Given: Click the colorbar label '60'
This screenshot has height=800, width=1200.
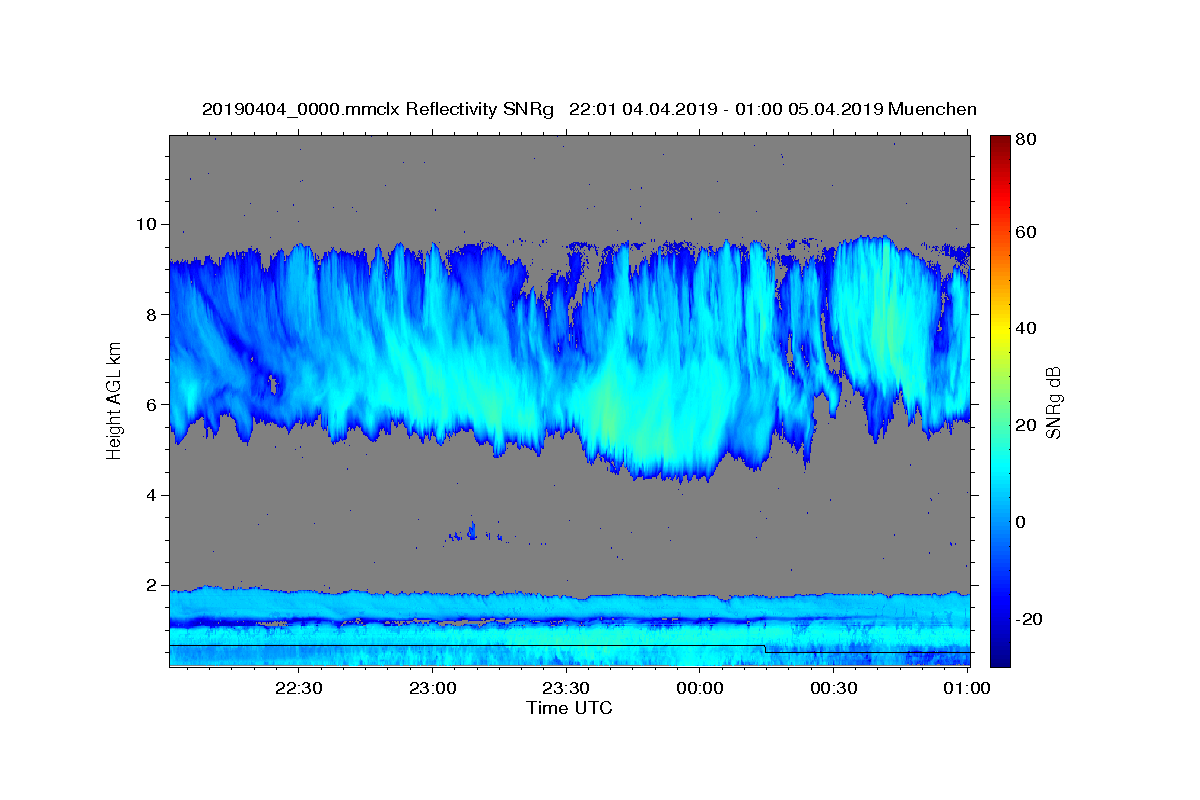Looking at the screenshot, I should [1026, 232].
